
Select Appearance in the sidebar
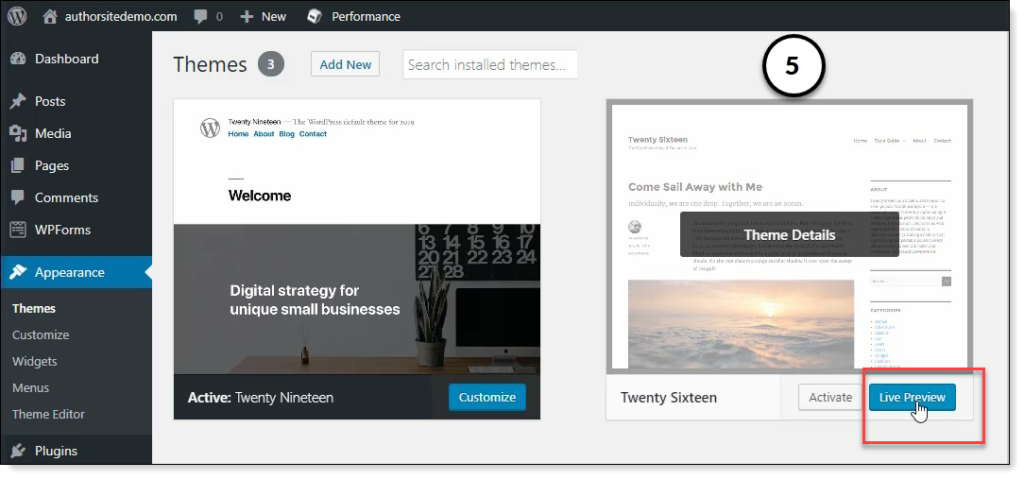click(69, 272)
